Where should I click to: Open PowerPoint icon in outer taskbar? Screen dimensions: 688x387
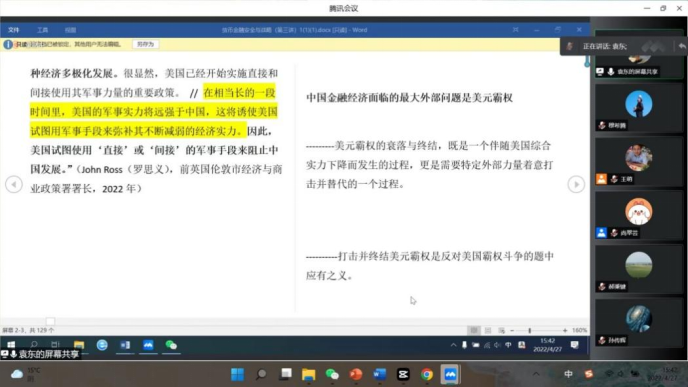(356, 374)
